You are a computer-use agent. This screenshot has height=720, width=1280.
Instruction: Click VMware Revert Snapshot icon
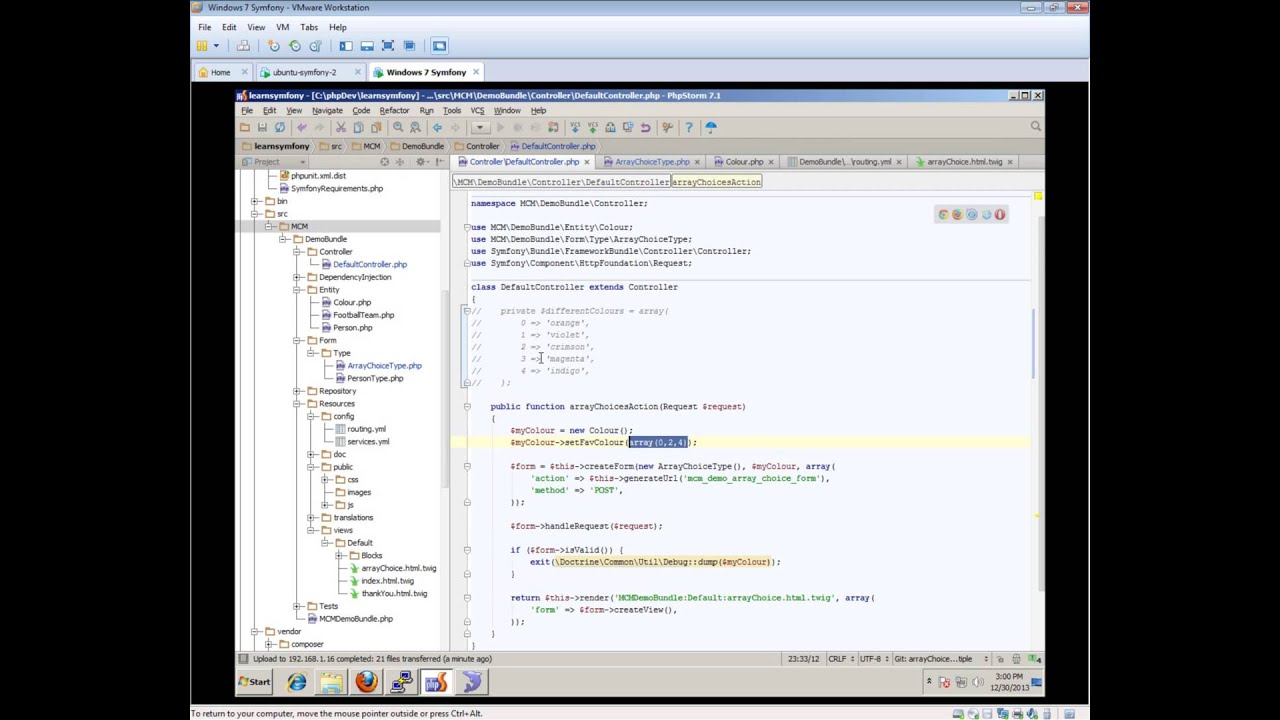click(295, 46)
